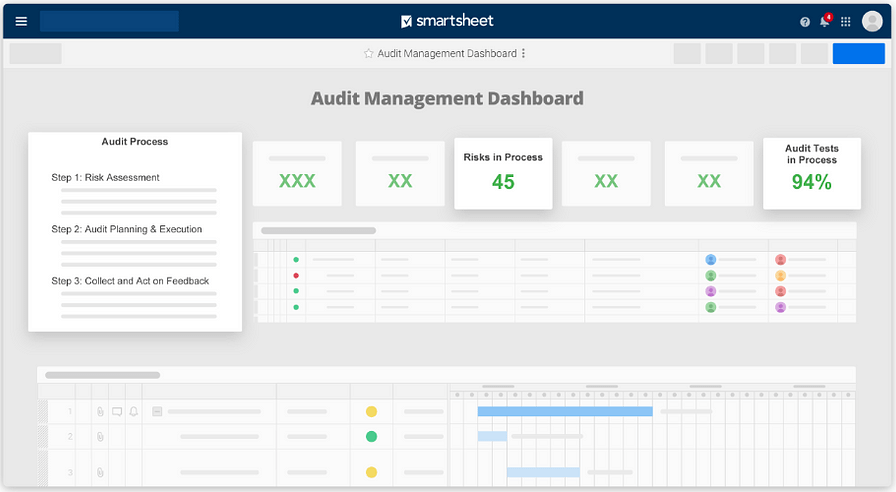This screenshot has height=492, width=896.
Task: Click the yellow status ball in row 1
Action: click(371, 411)
